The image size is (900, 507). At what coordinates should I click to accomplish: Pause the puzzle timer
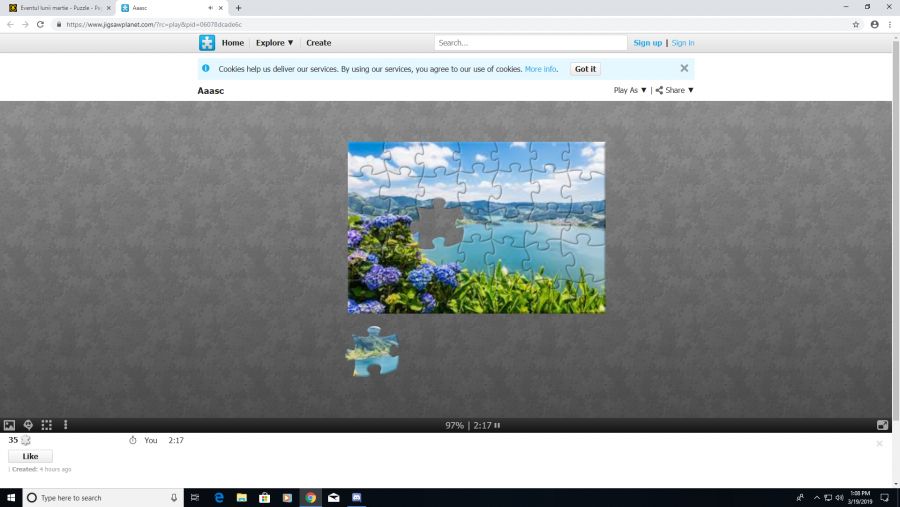[x=497, y=426]
